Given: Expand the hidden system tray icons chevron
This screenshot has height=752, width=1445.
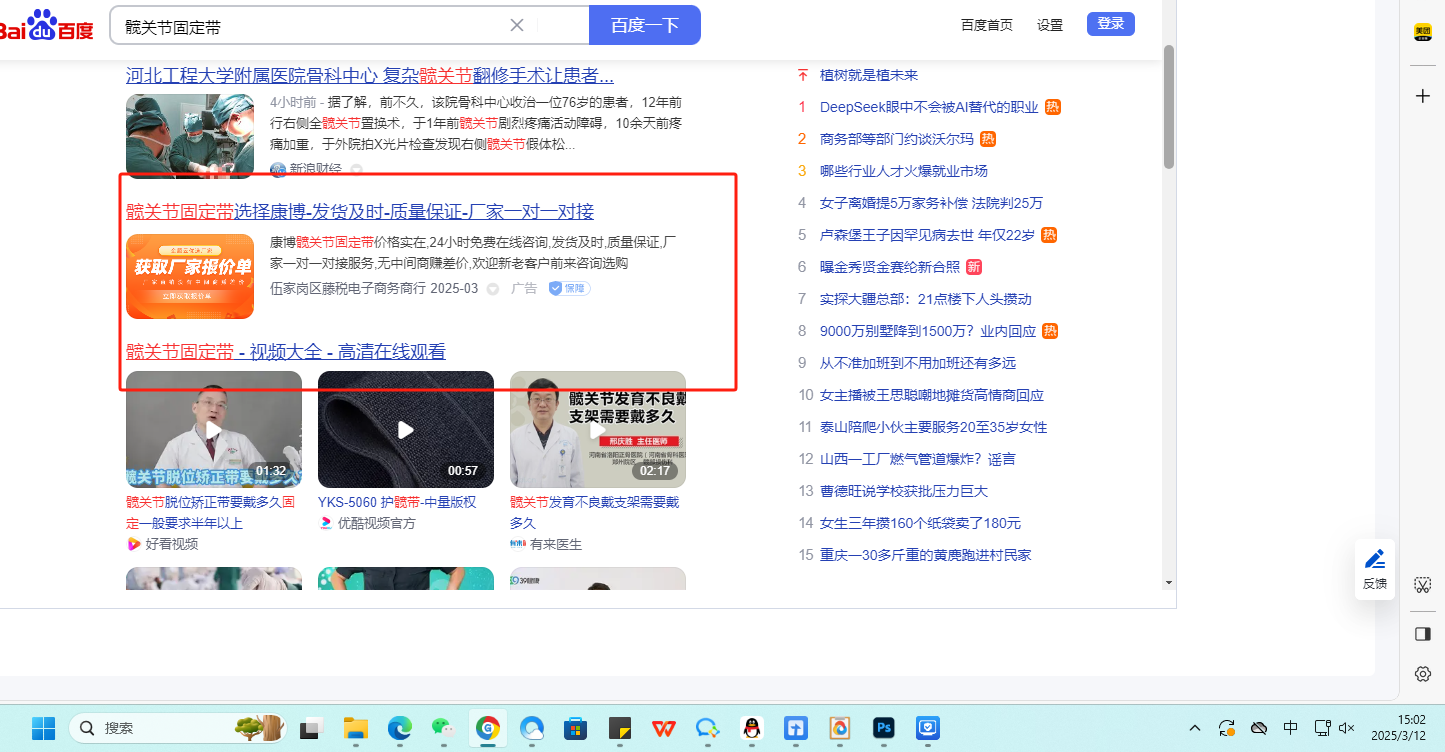Looking at the screenshot, I should (x=1195, y=728).
